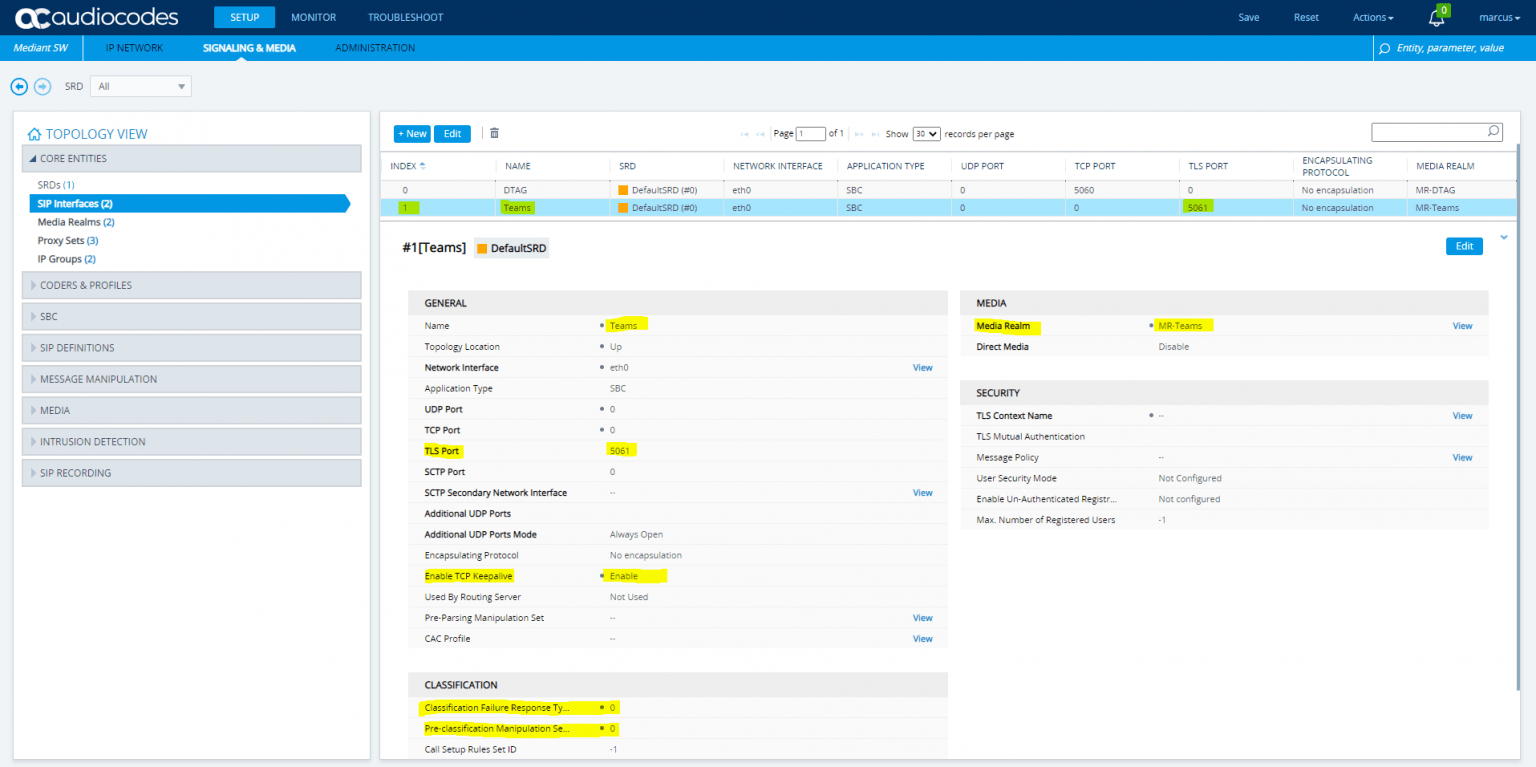Expand the Message Manipulation section
Image resolution: width=1536 pixels, height=767 pixels.
click(x=192, y=379)
